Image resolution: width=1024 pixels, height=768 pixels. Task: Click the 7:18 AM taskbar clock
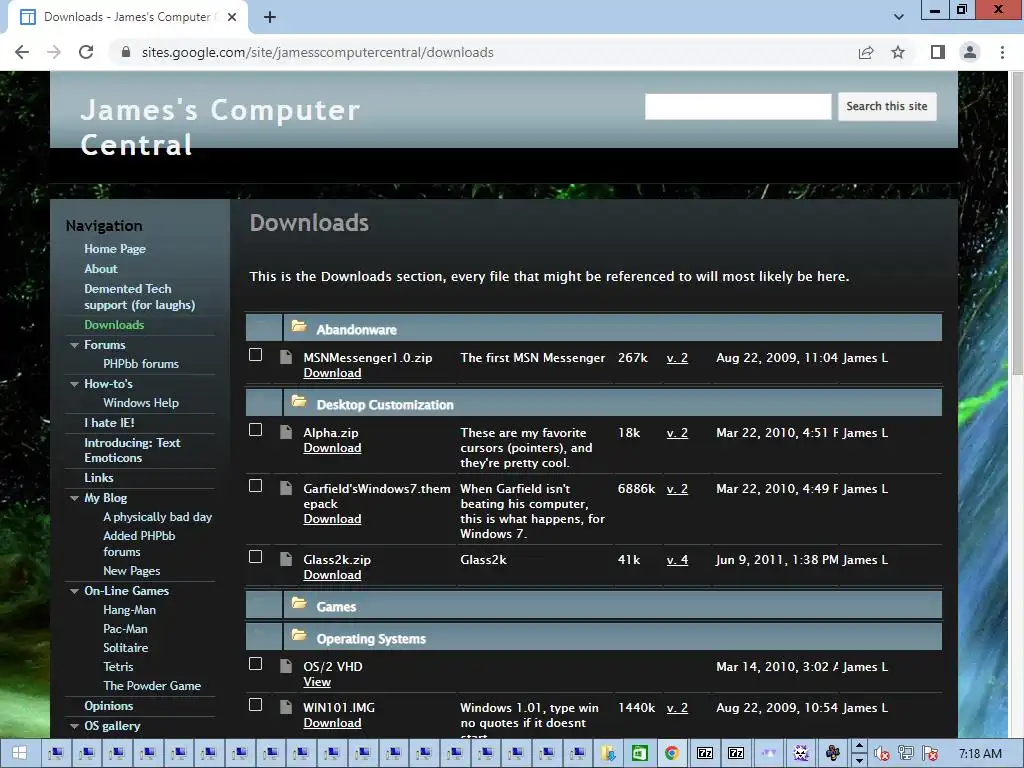980,754
